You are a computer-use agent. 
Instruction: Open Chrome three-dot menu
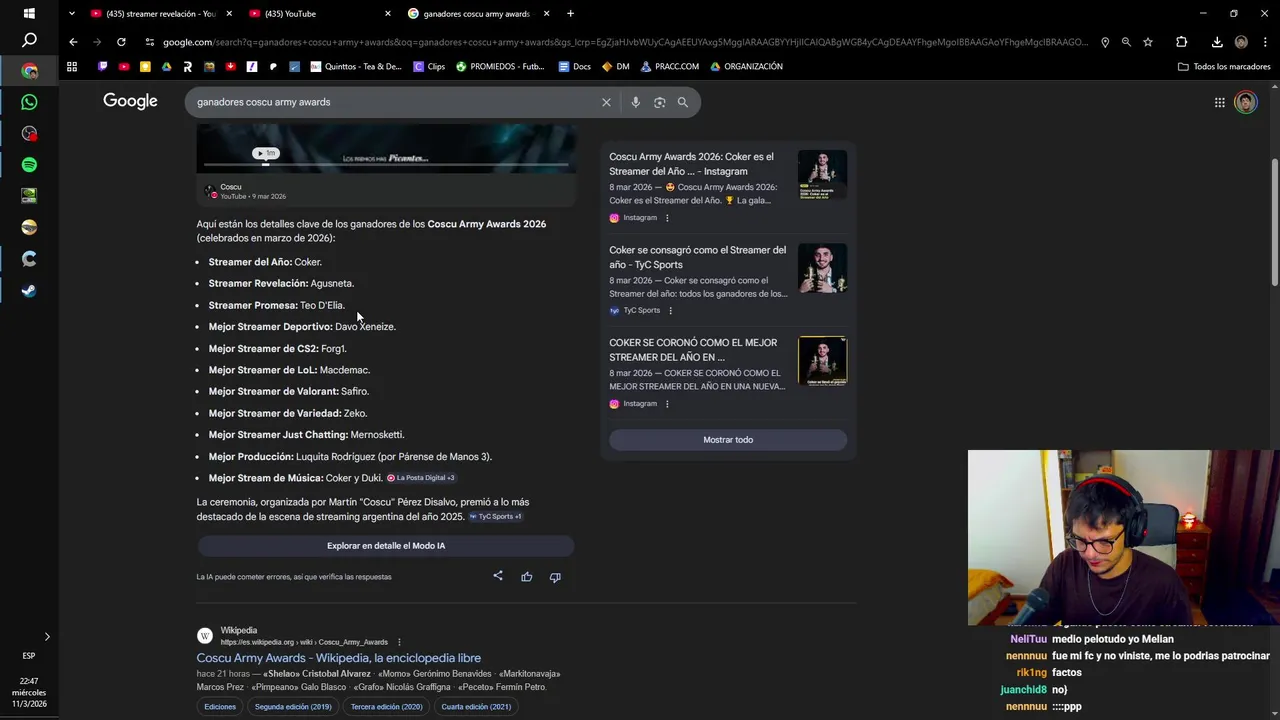pyautogui.click(x=1264, y=42)
